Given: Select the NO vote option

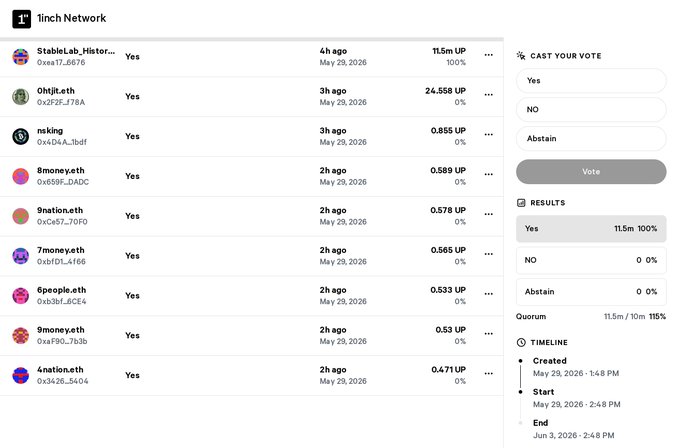Looking at the screenshot, I should 591,110.
